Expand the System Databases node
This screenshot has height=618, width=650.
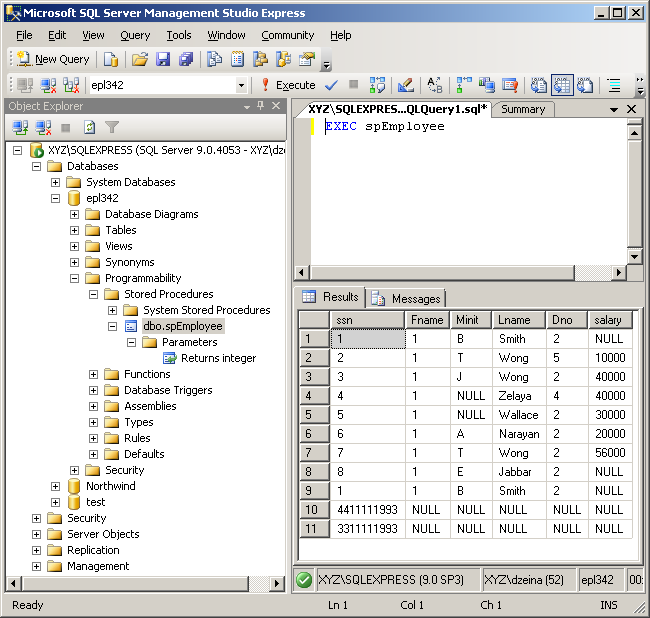click(x=56, y=182)
